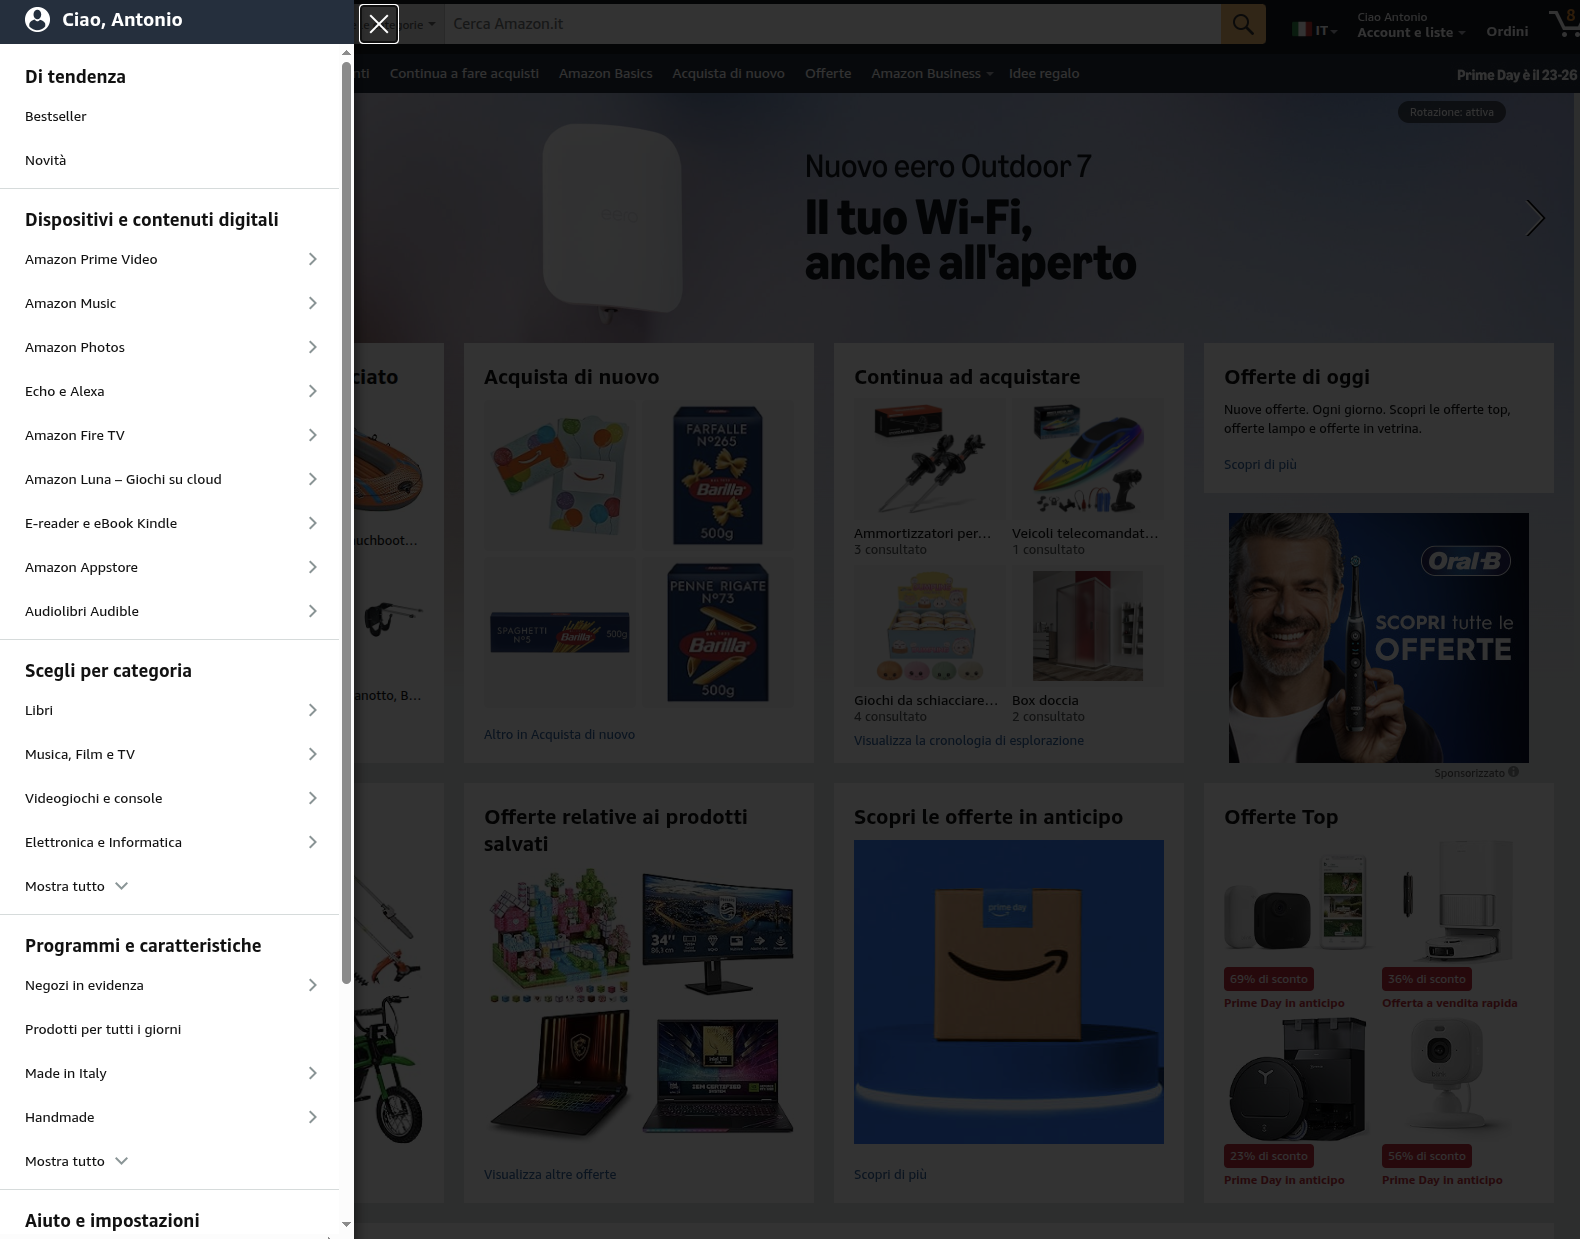Screen dimensions: 1580x1239
Task: Select Novità in the side menu
Action: tap(46, 160)
